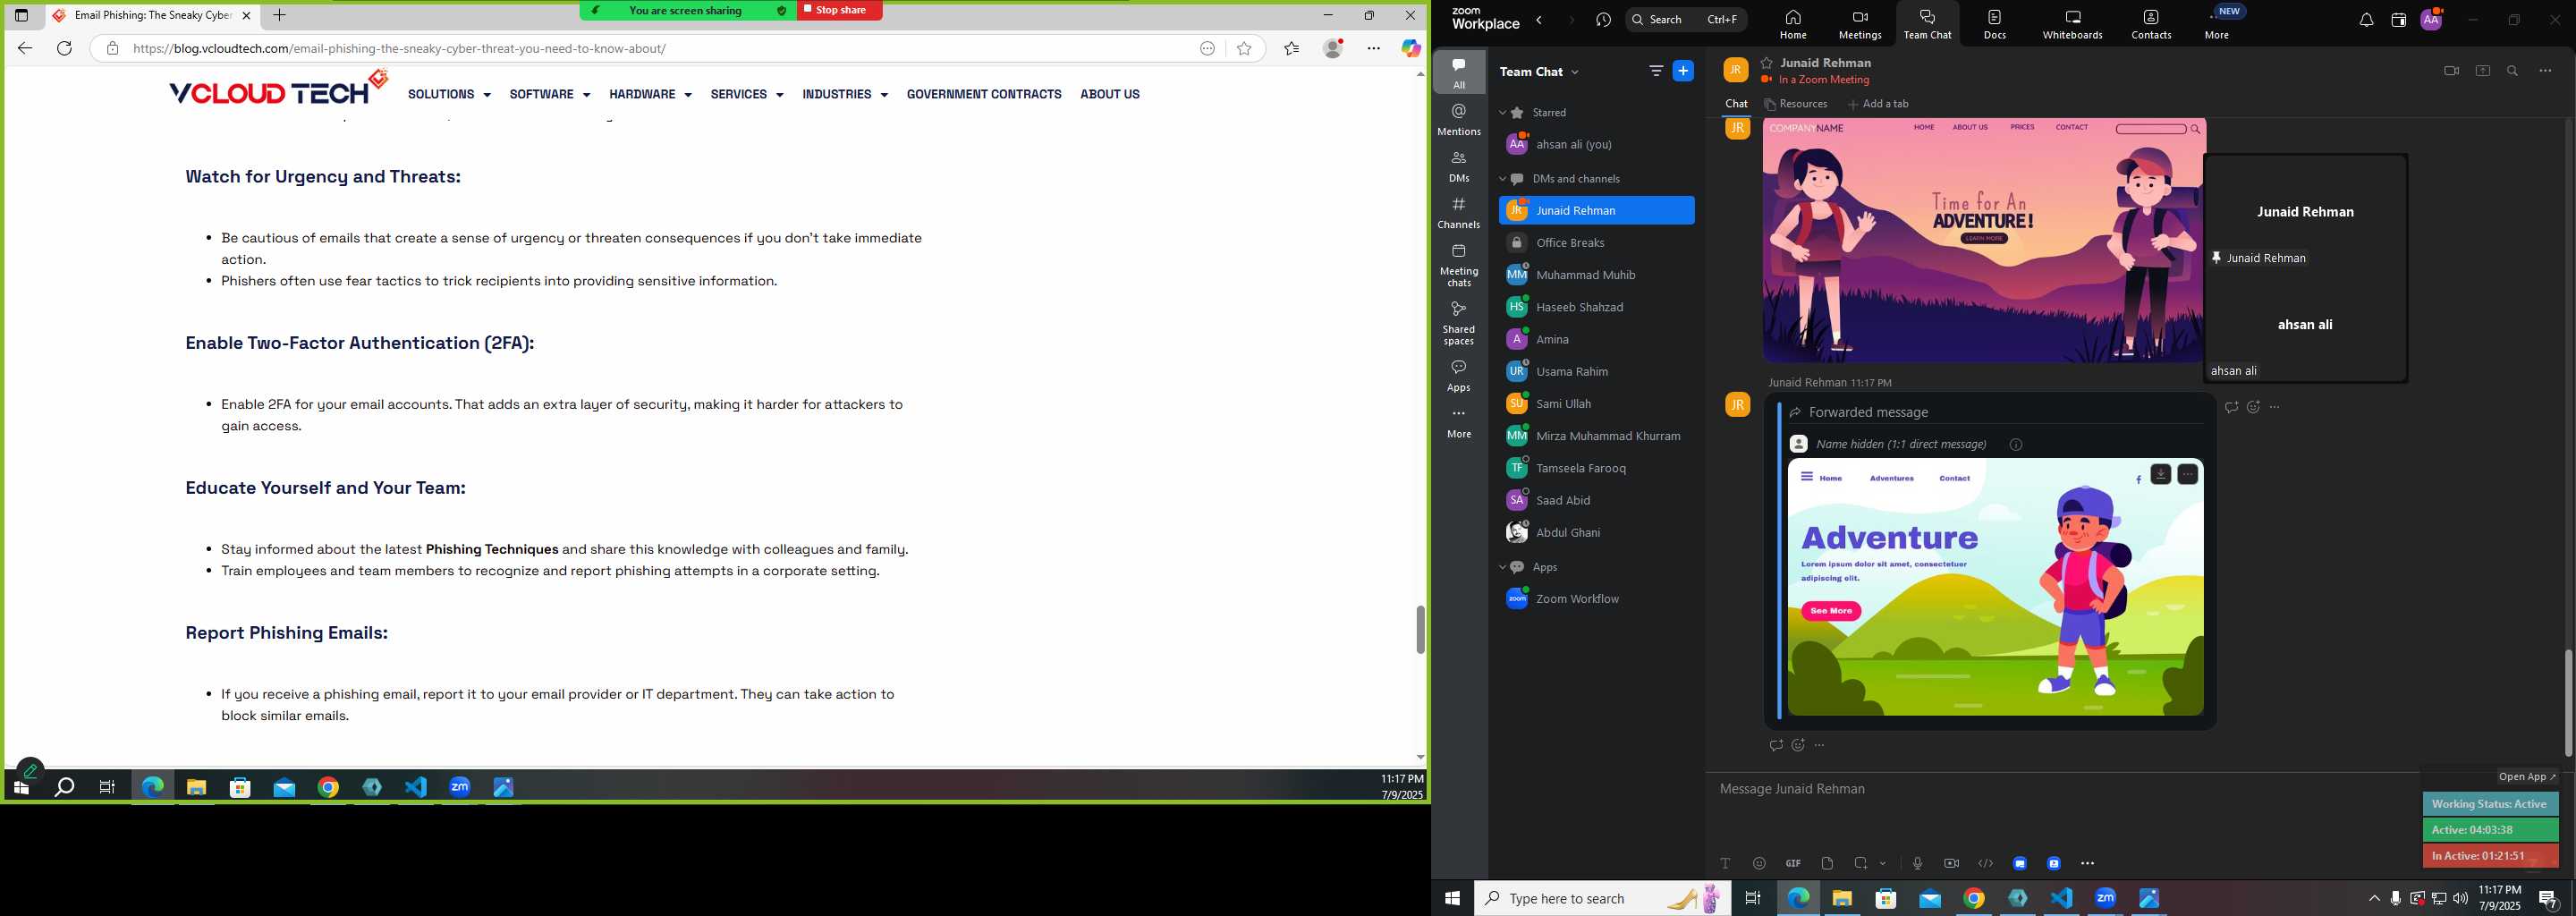Open Team Chat dropdown chevron
Viewport: 2576px width, 916px height.
pyautogui.click(x=1575, y=72)
